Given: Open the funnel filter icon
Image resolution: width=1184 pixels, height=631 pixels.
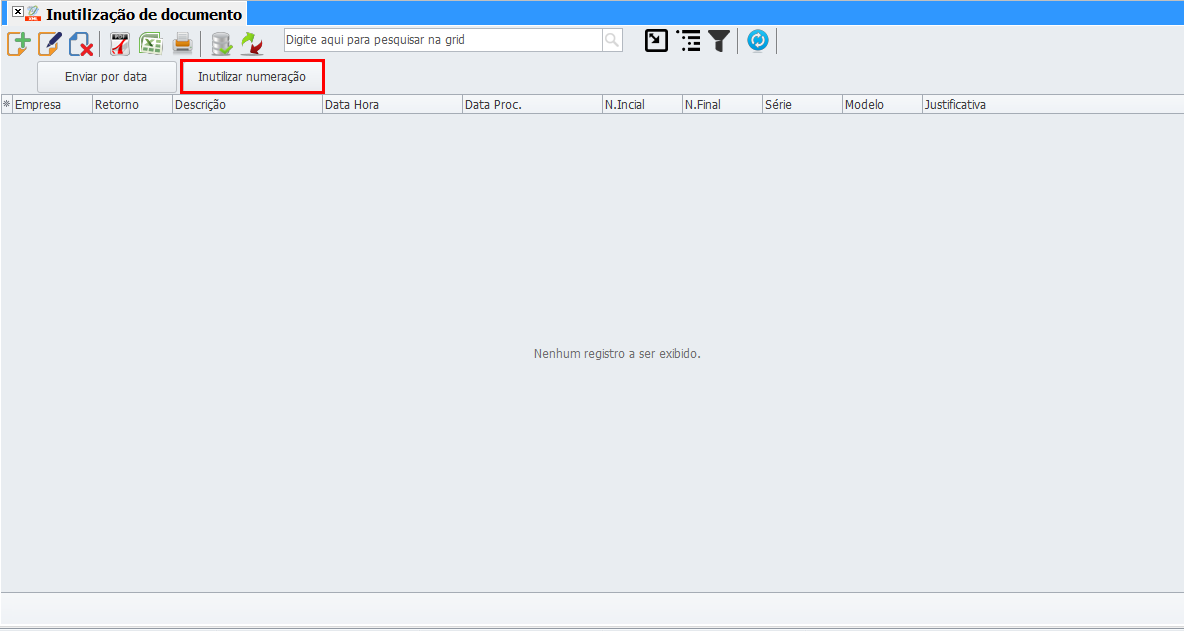Looking at the screenshot, I should [x=719, y=41].
